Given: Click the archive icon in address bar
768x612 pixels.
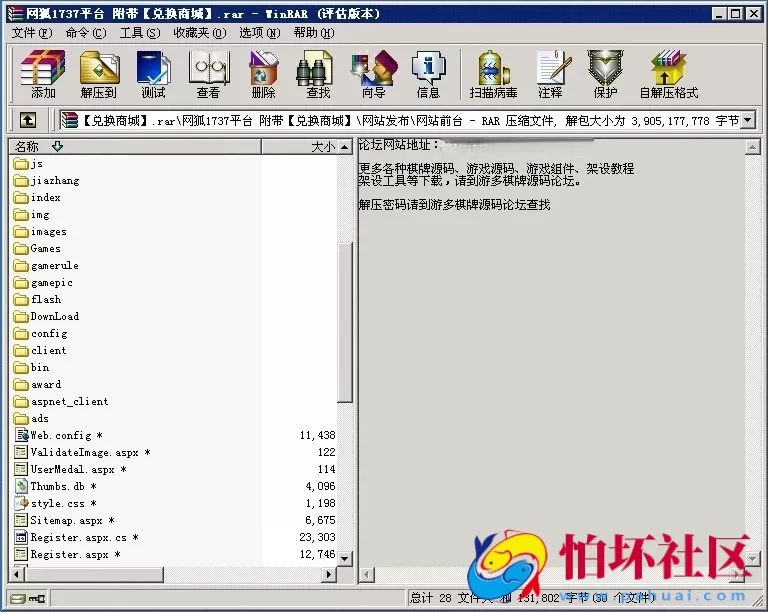Looking at the screenshot, I should 70,120.
